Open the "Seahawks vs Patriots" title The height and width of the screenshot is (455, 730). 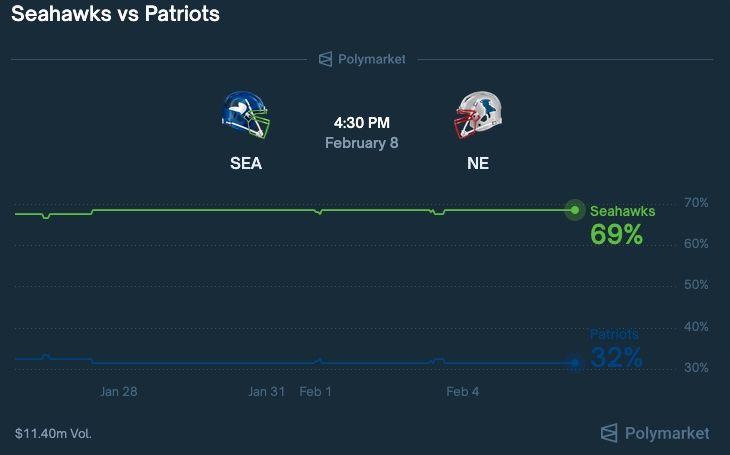[116, 15]
